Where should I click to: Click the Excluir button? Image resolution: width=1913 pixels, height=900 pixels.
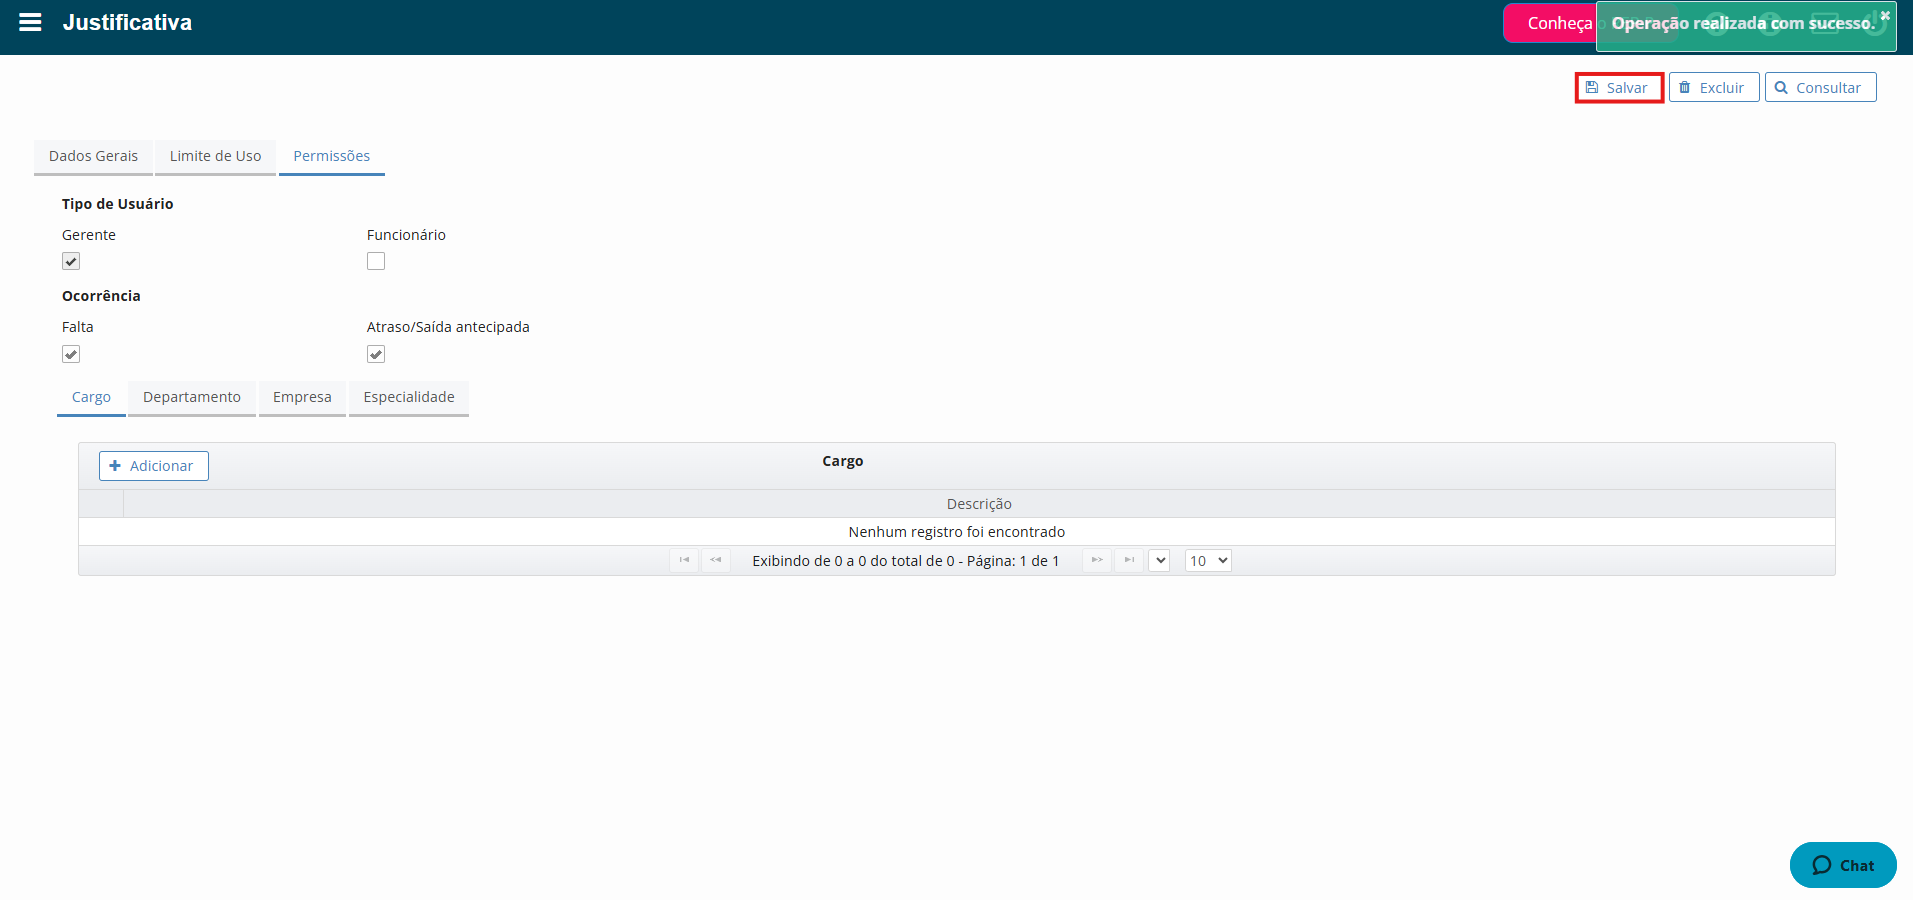click(1713, 88)
